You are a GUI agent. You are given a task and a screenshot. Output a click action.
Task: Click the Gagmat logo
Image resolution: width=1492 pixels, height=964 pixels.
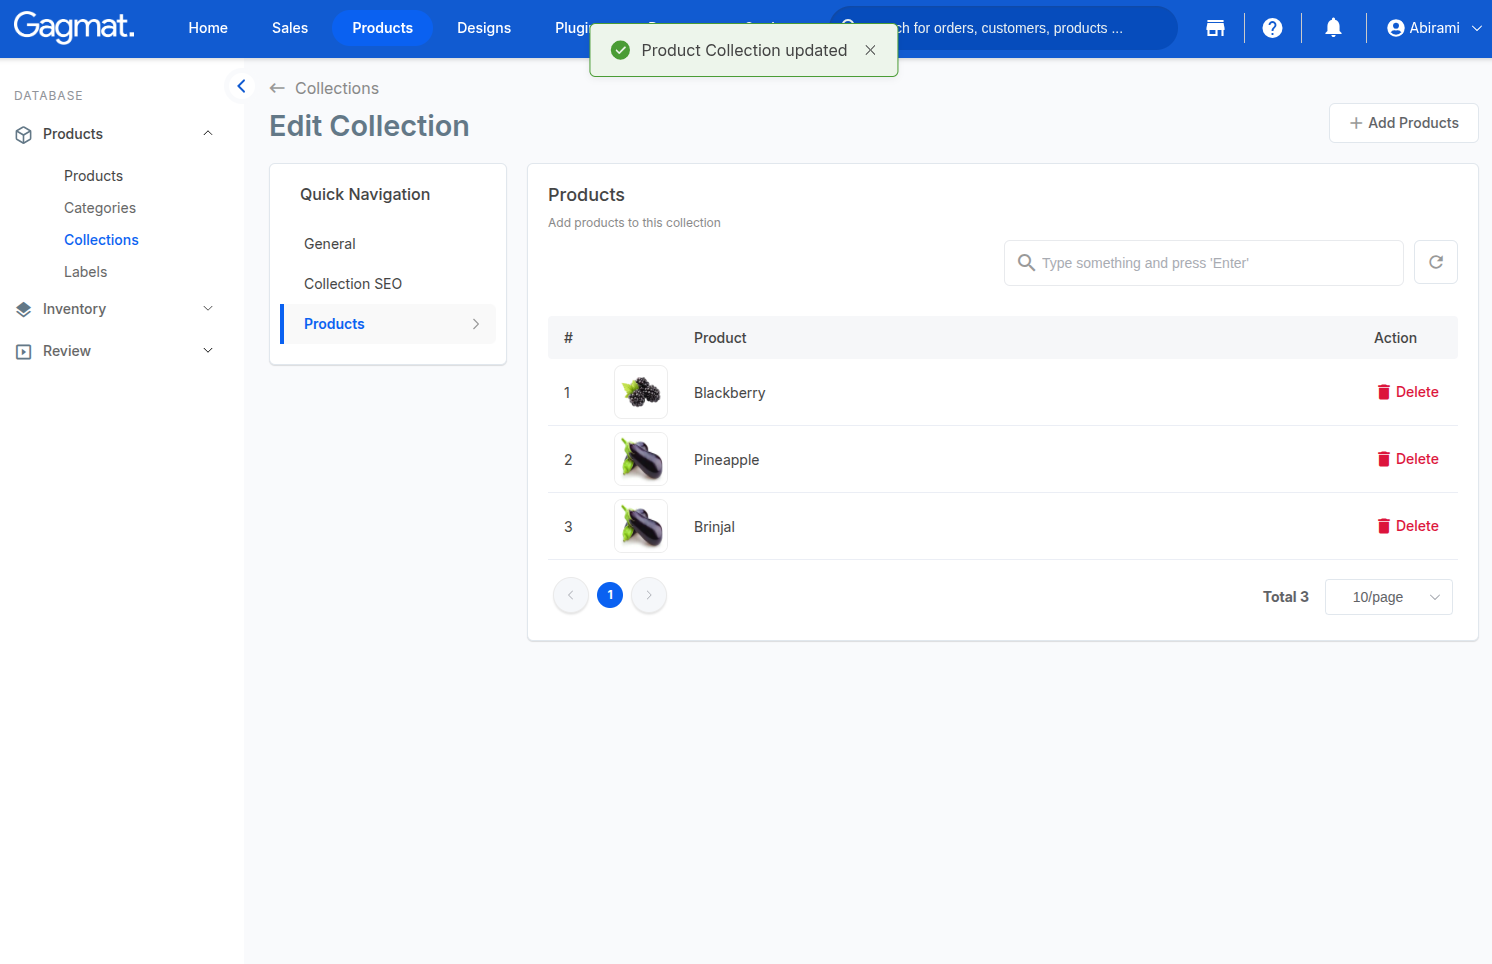coord(74,27)
